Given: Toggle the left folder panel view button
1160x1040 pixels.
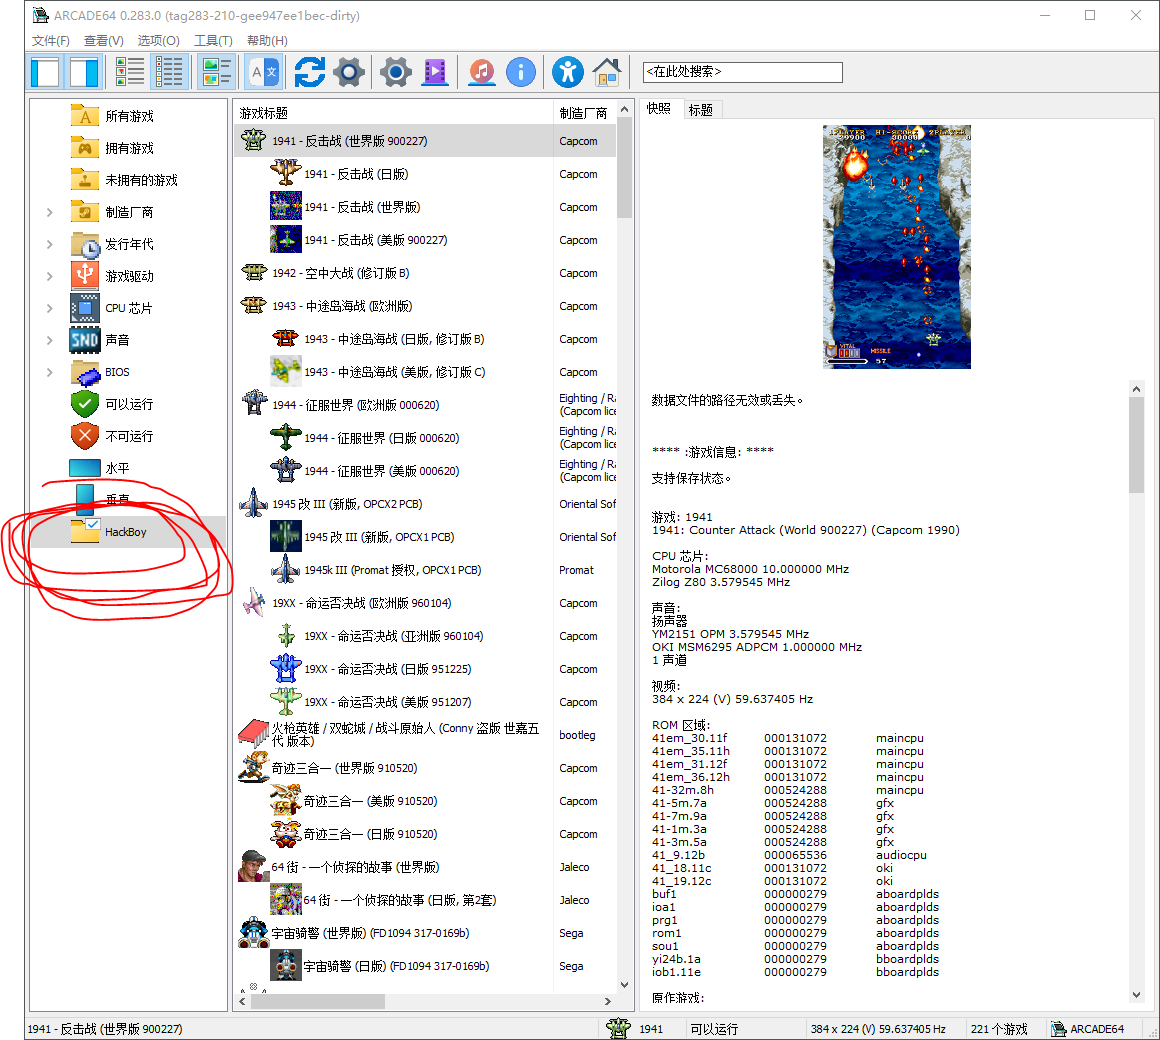Looking at the screenshot, I should [x=45, y=72].
